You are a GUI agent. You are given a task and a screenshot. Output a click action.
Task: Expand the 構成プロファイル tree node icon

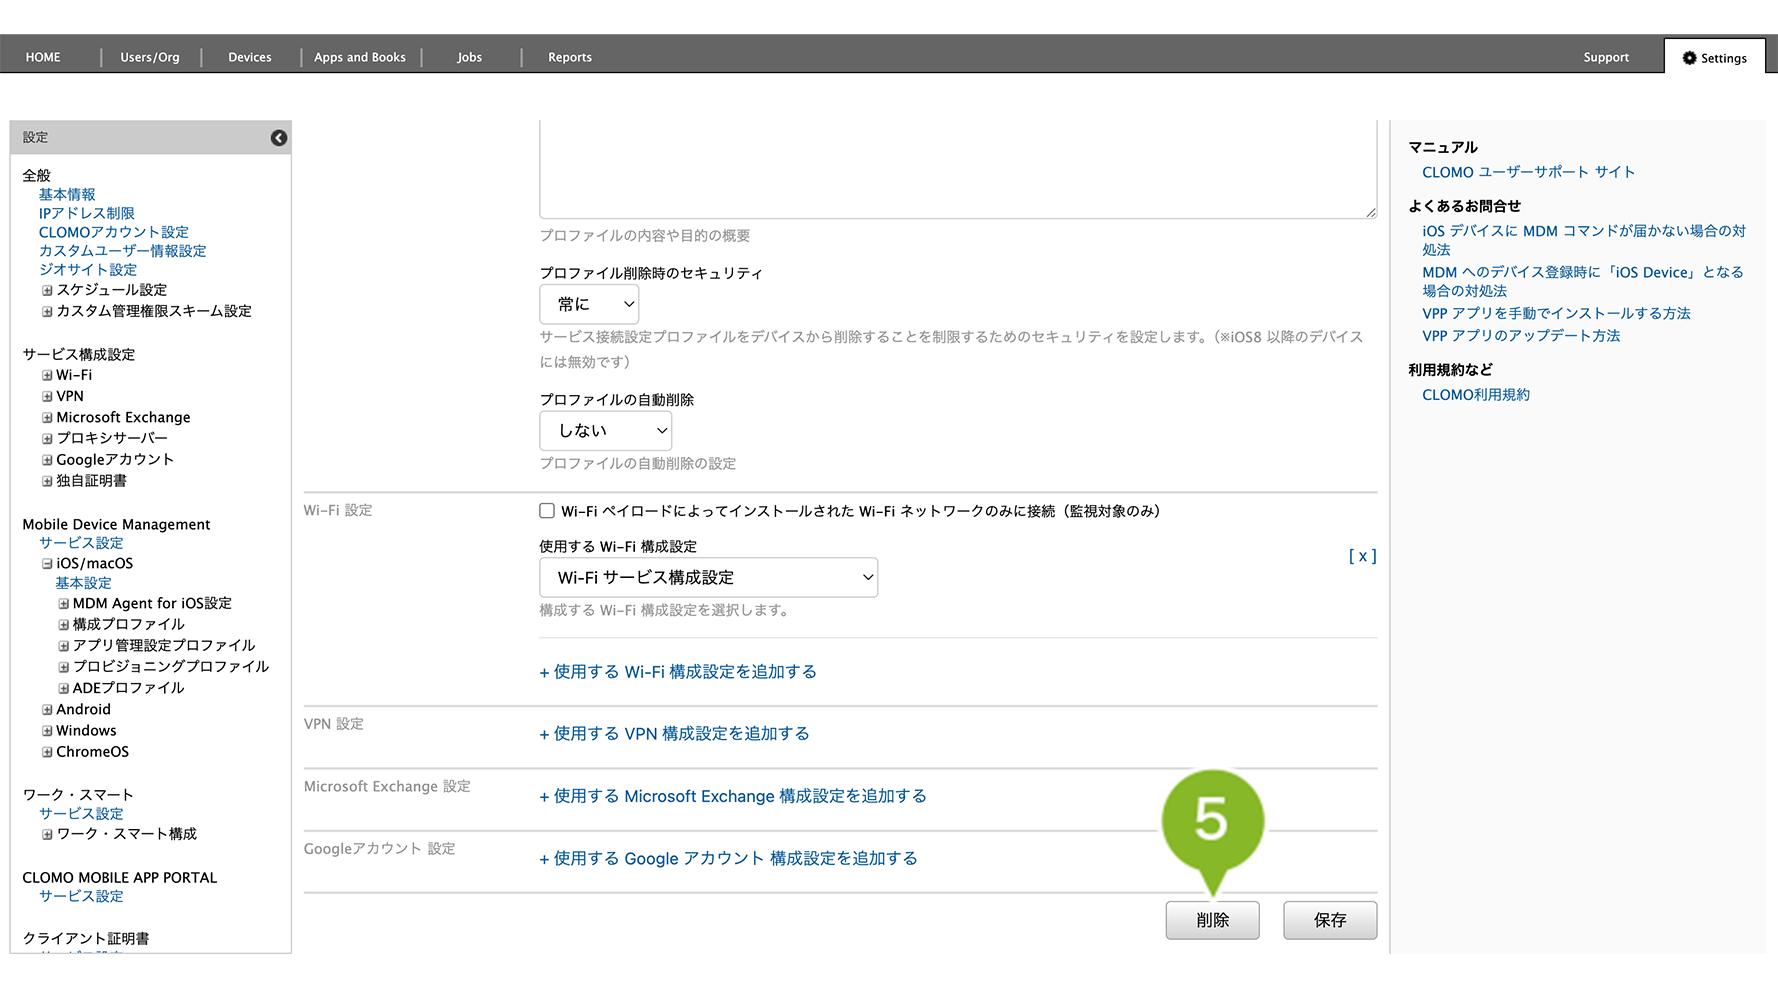[x=63, y=625]
